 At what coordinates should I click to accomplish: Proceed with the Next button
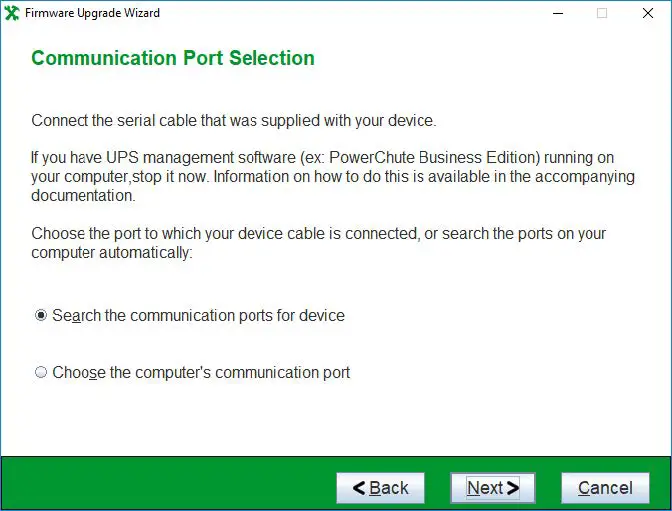click(x=493, y=488)
